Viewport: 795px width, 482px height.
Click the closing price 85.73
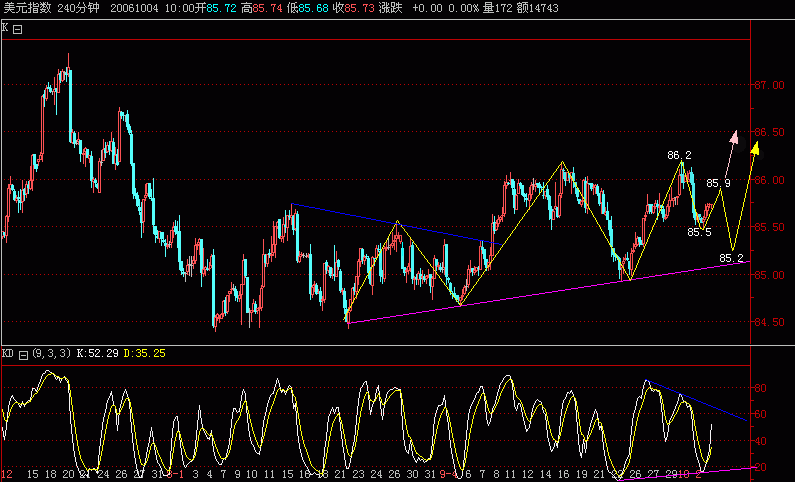click(359, 8)
